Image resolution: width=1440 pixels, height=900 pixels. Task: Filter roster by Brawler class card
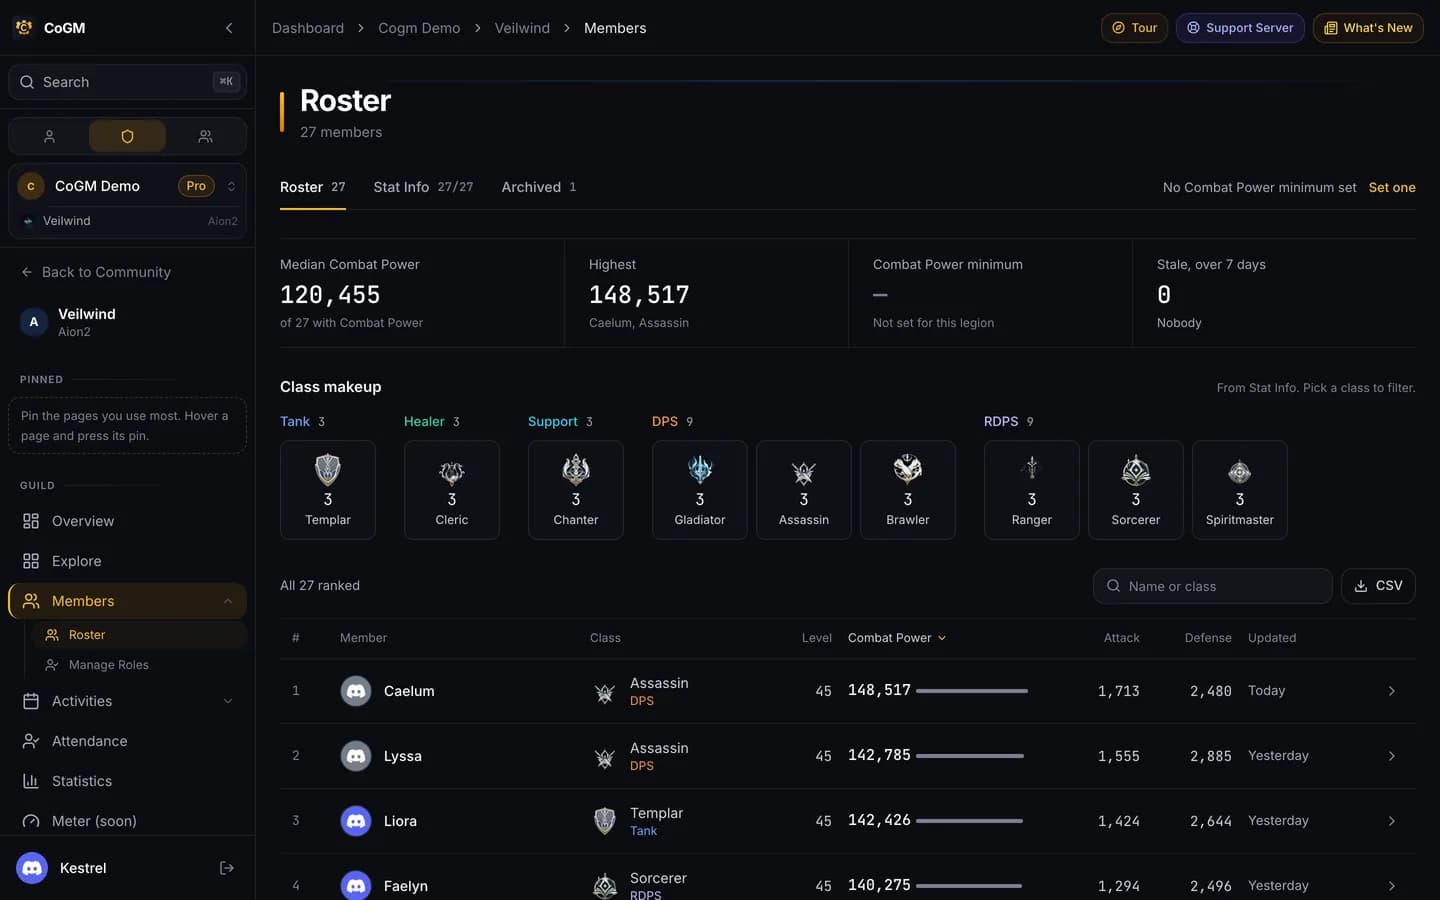coord(908,490)
